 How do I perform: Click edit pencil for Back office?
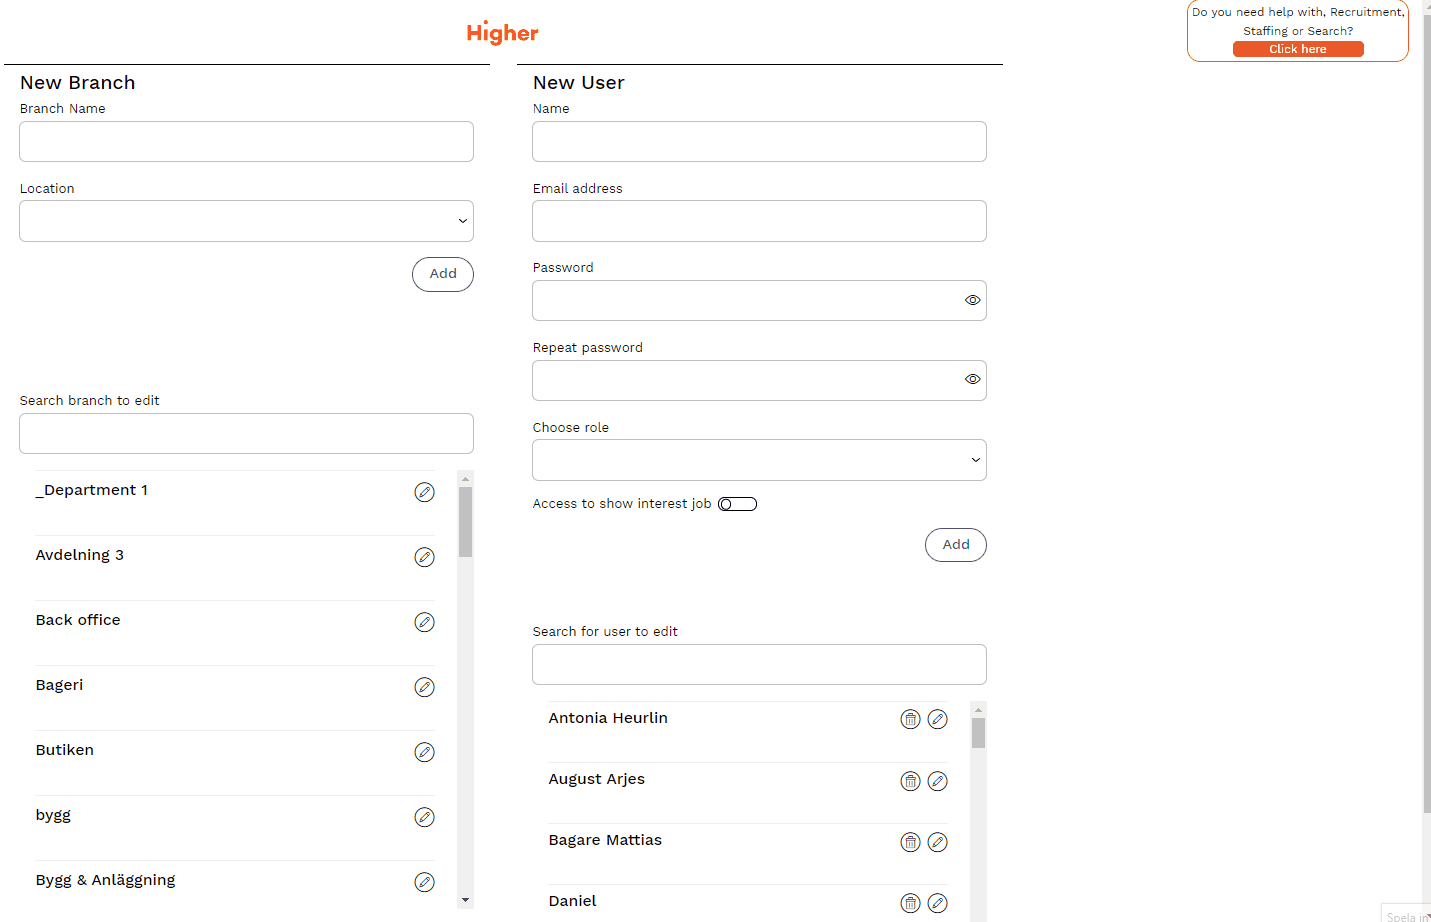point(424,622)
